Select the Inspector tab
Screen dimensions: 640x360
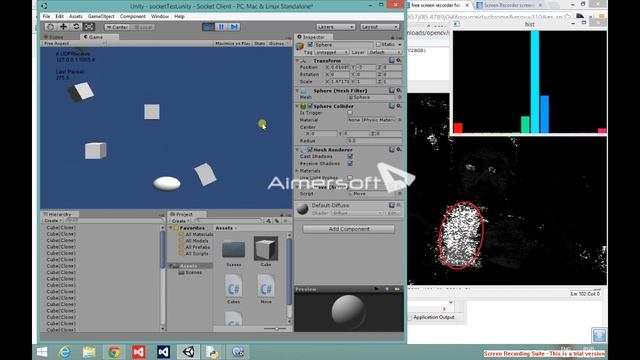pyautogui.click(x=313, y=37)
